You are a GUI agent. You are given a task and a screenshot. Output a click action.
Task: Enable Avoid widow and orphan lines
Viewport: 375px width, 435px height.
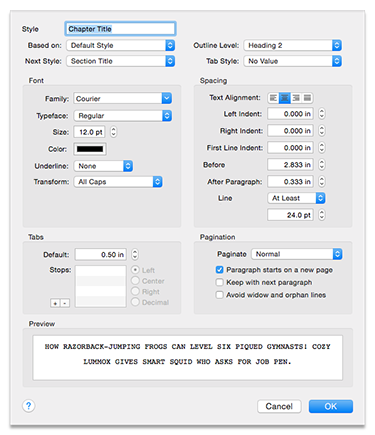(219, 295)
